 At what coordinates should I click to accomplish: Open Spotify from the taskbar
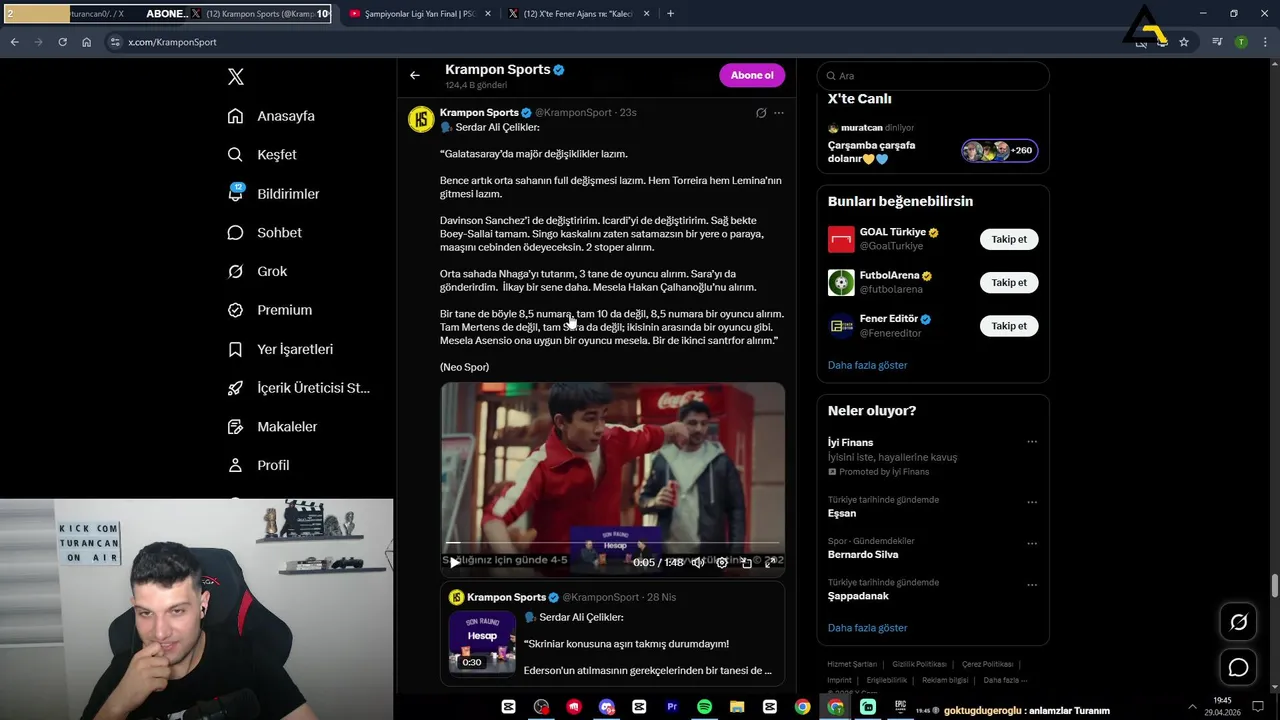(704, 707)
